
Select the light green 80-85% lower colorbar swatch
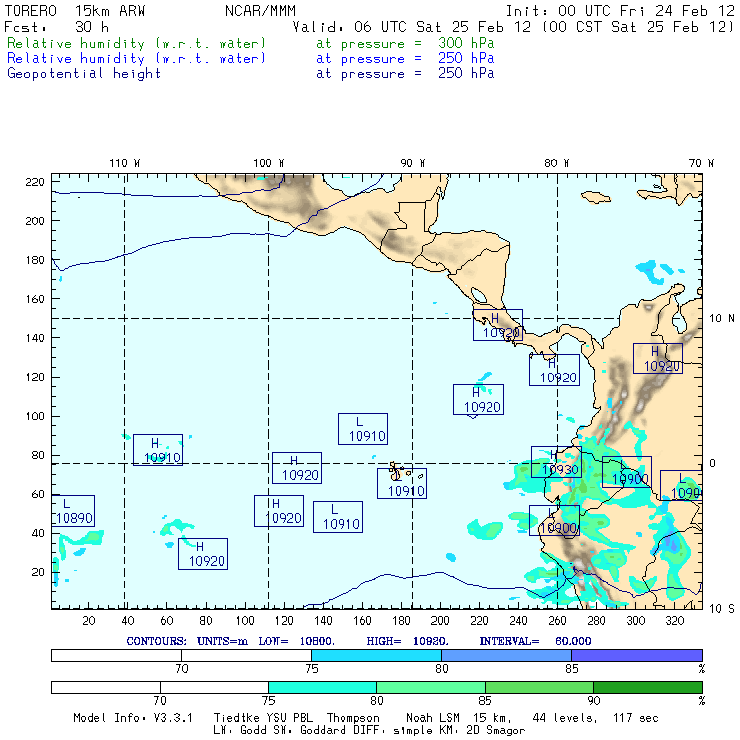pyautogui.click(x=431, y=687)
